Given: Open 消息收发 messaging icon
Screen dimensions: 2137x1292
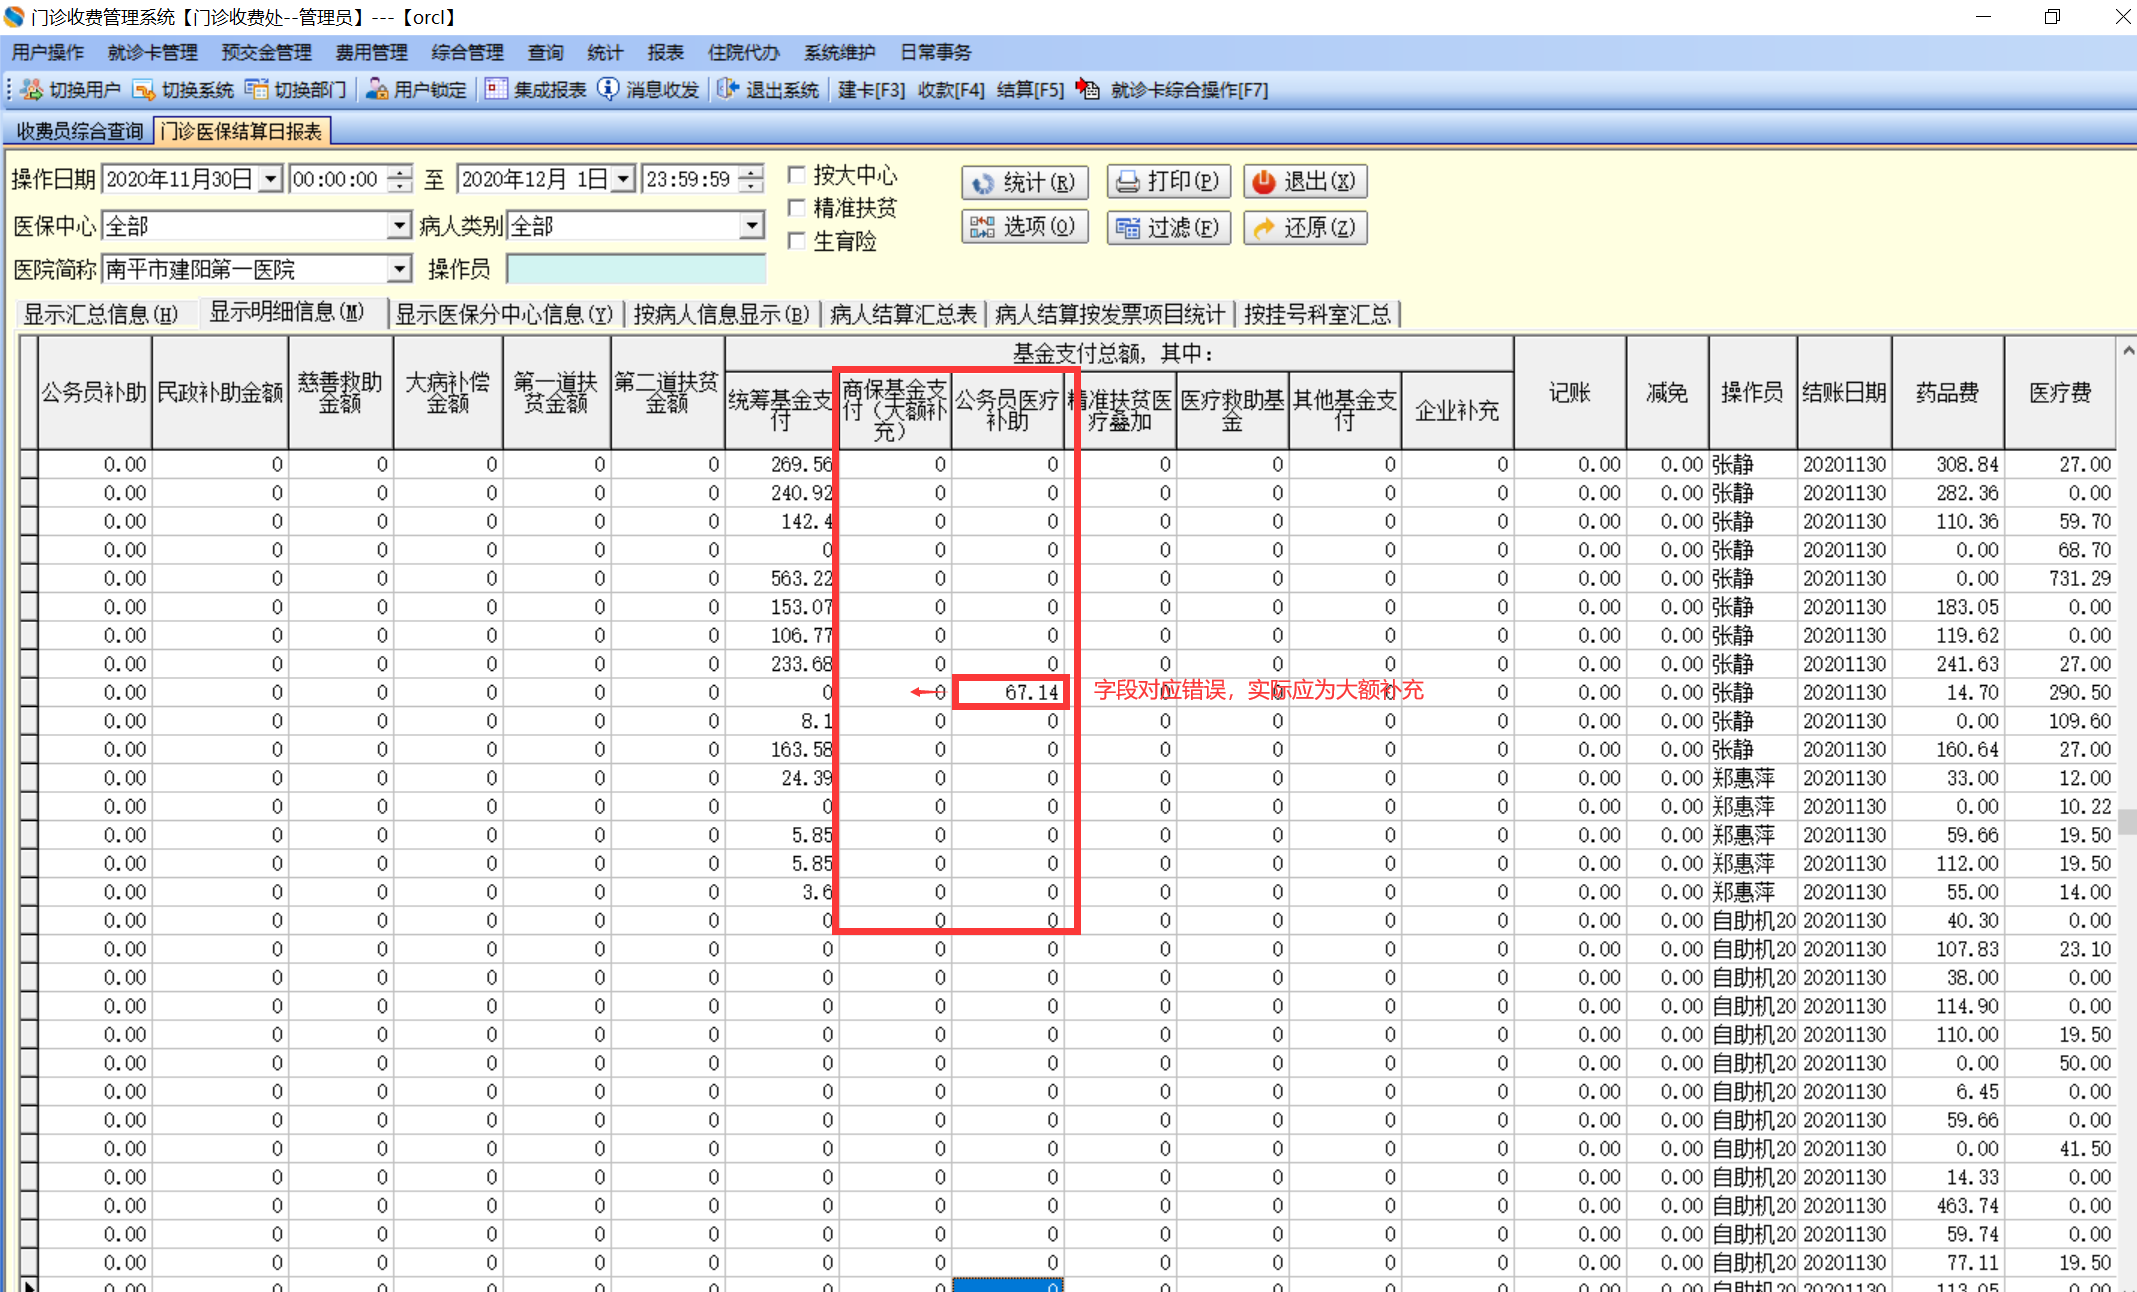Looking at the screenshot, I should (x=608, y=90).
